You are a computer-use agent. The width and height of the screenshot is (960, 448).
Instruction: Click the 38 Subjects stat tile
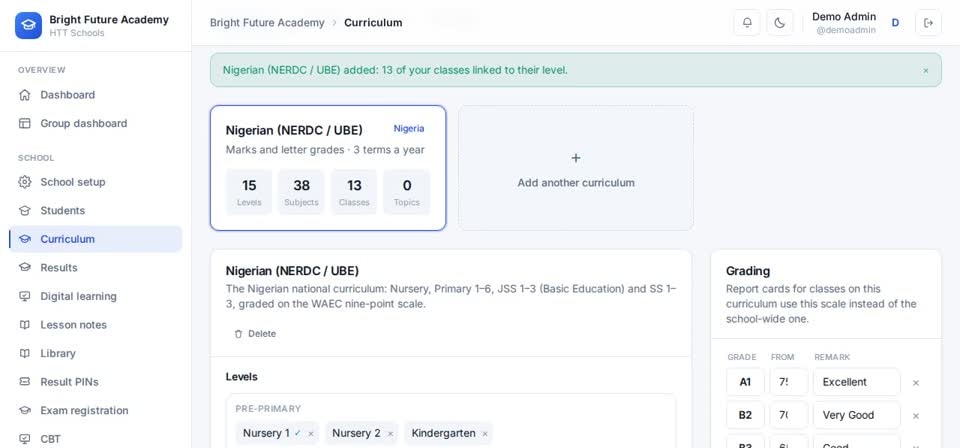301,192
